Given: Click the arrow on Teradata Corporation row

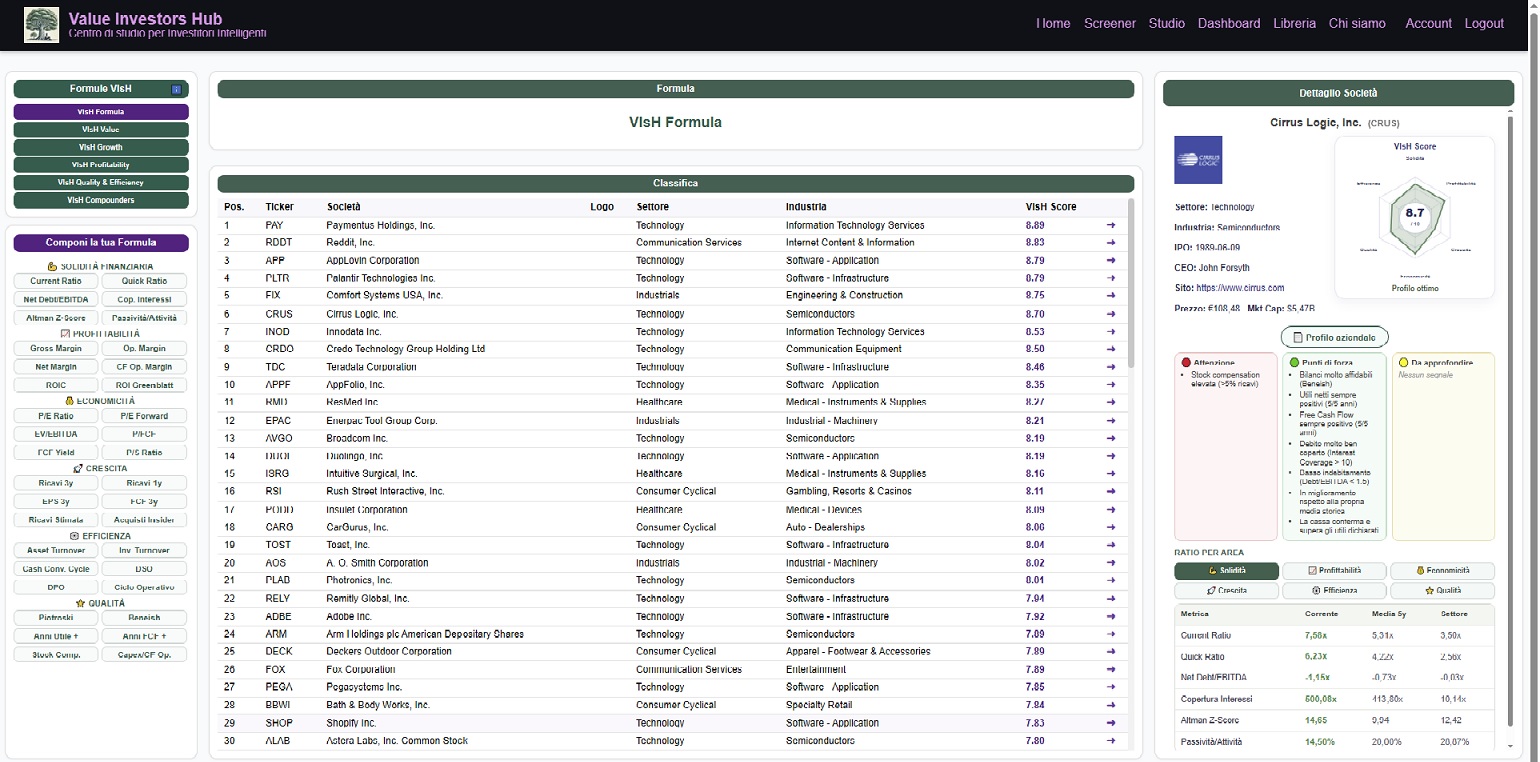Looking at the screenshot, I should click(x=1111, y=367).
